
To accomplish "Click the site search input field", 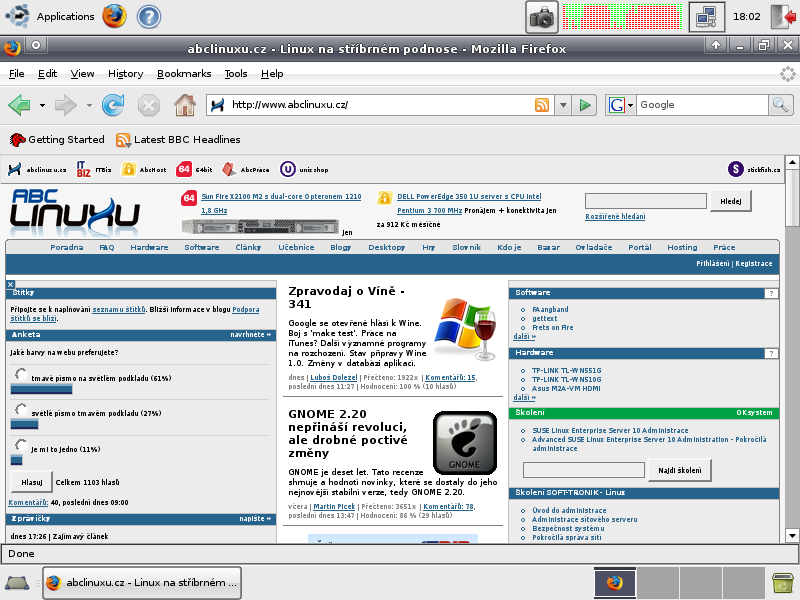I will [x=645, y=201].
